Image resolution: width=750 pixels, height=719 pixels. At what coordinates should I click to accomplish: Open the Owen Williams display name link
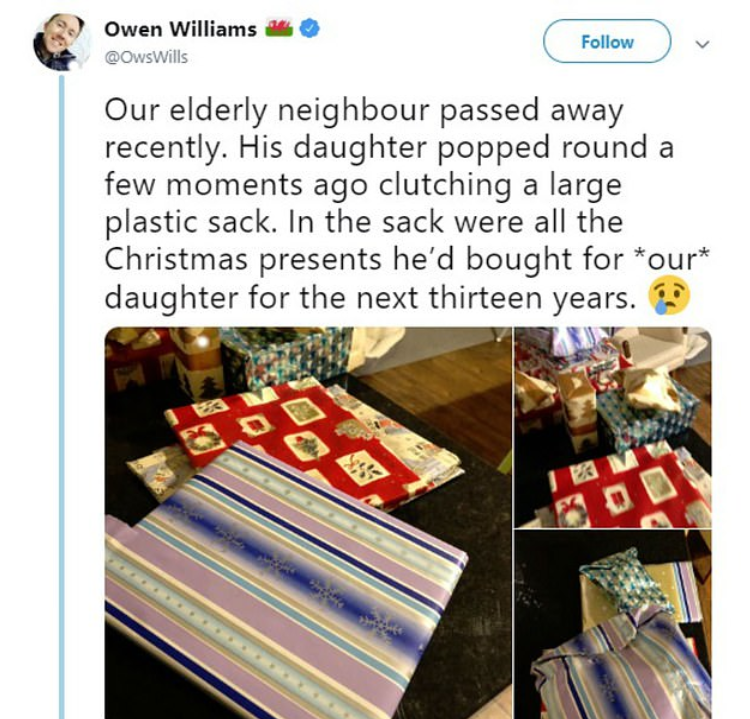[181, 29]
